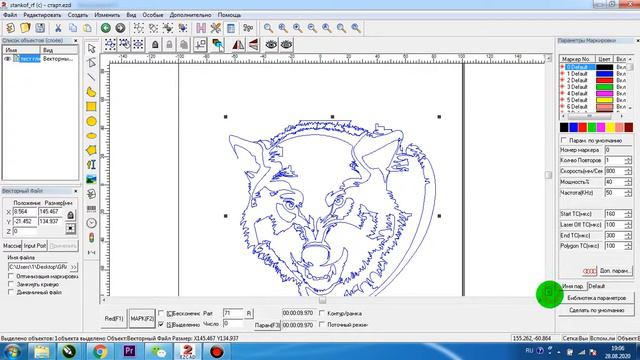Click the Доп. парам... button
The height and width of the screenshot is (360, 640).
point(615,271)
